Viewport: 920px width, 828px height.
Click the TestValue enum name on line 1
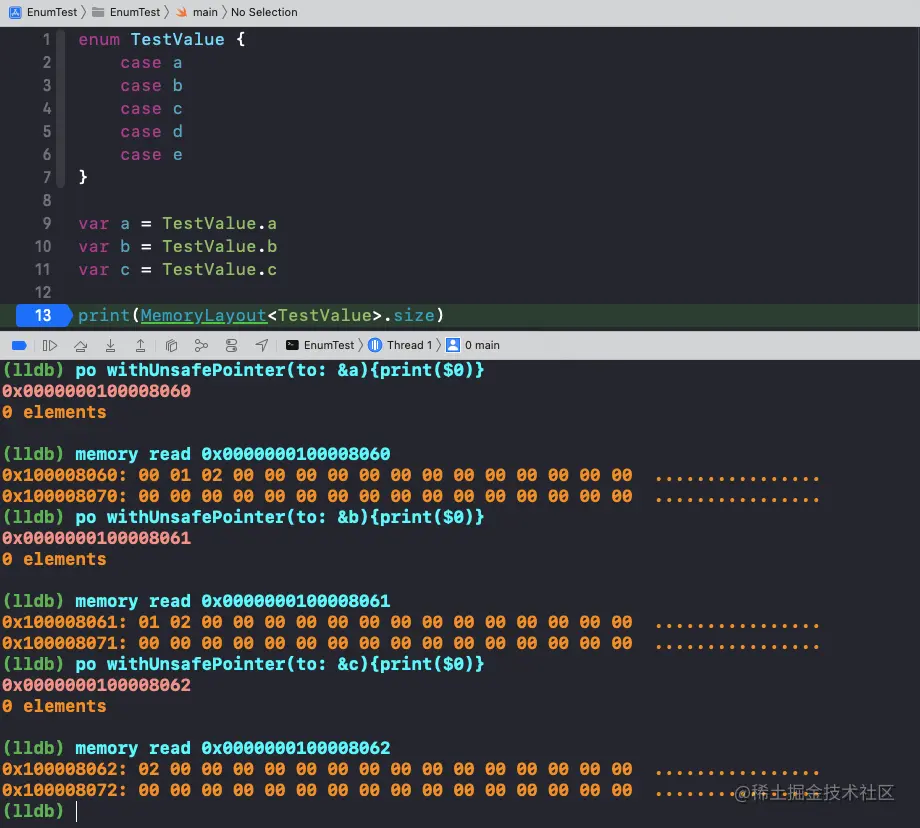pyautogui.click(x=177, y=39)
